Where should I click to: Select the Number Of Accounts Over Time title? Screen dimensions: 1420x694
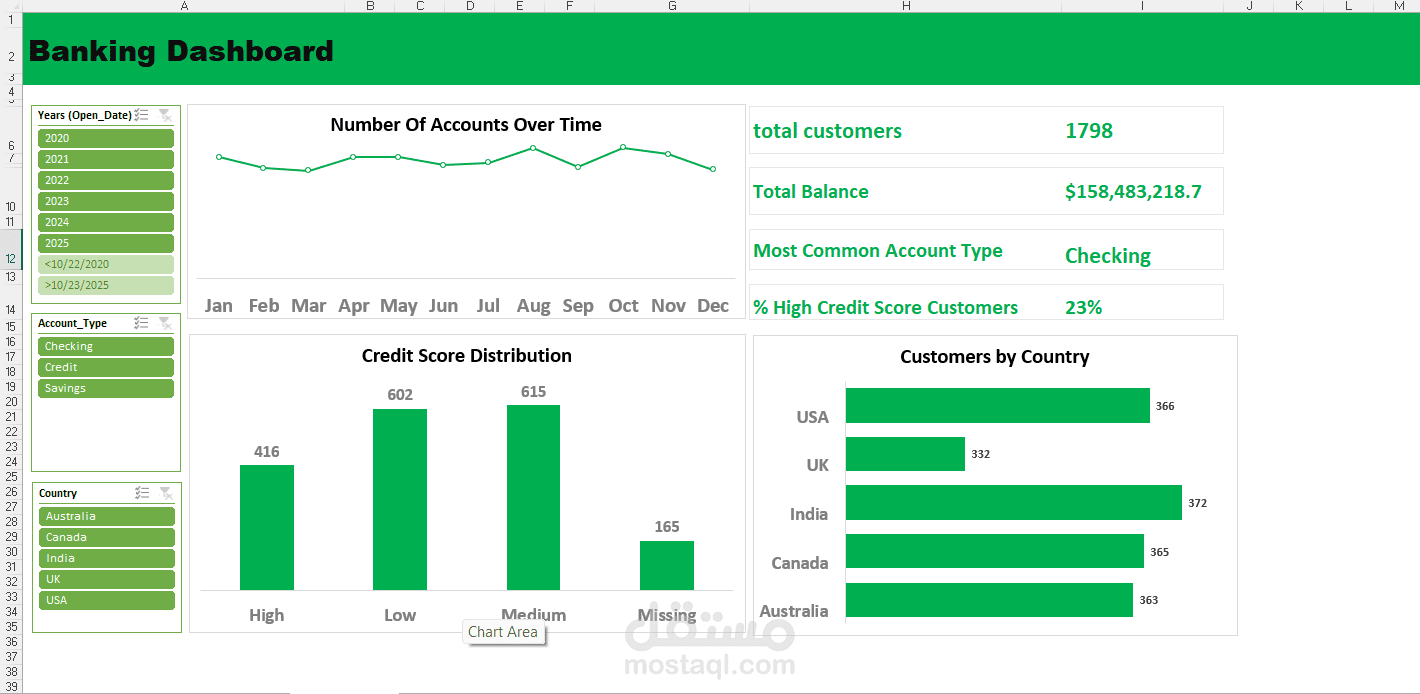[x=466, y=125]
